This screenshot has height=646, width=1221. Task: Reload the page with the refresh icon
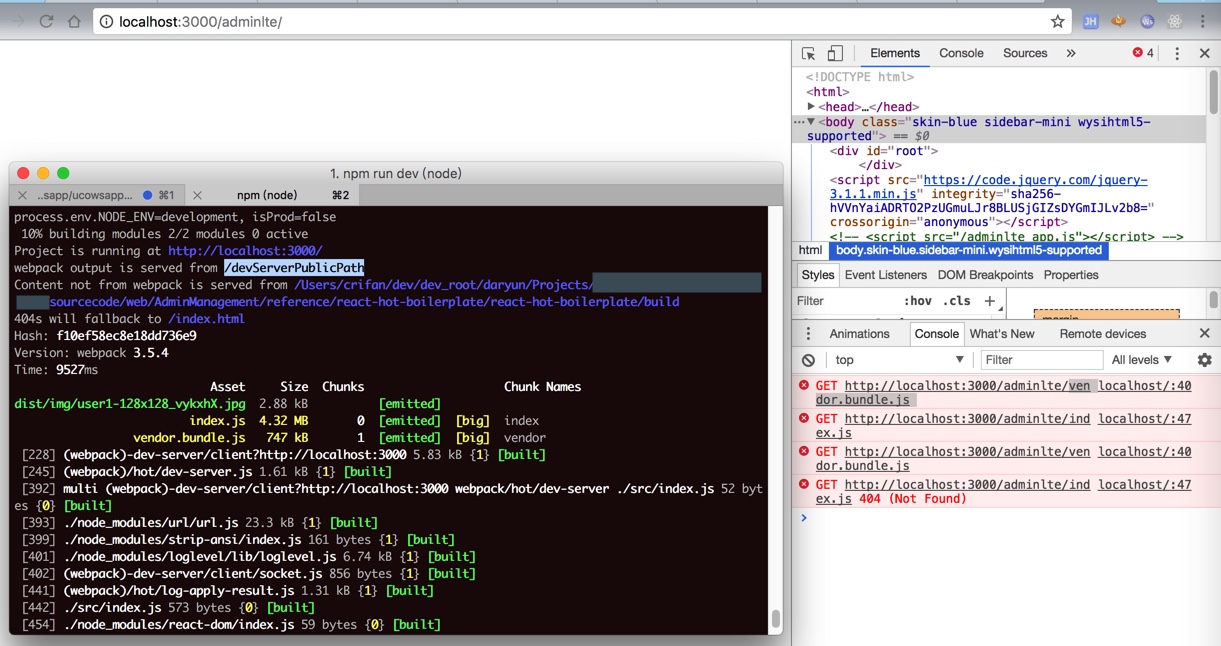[x=46, y=21]
